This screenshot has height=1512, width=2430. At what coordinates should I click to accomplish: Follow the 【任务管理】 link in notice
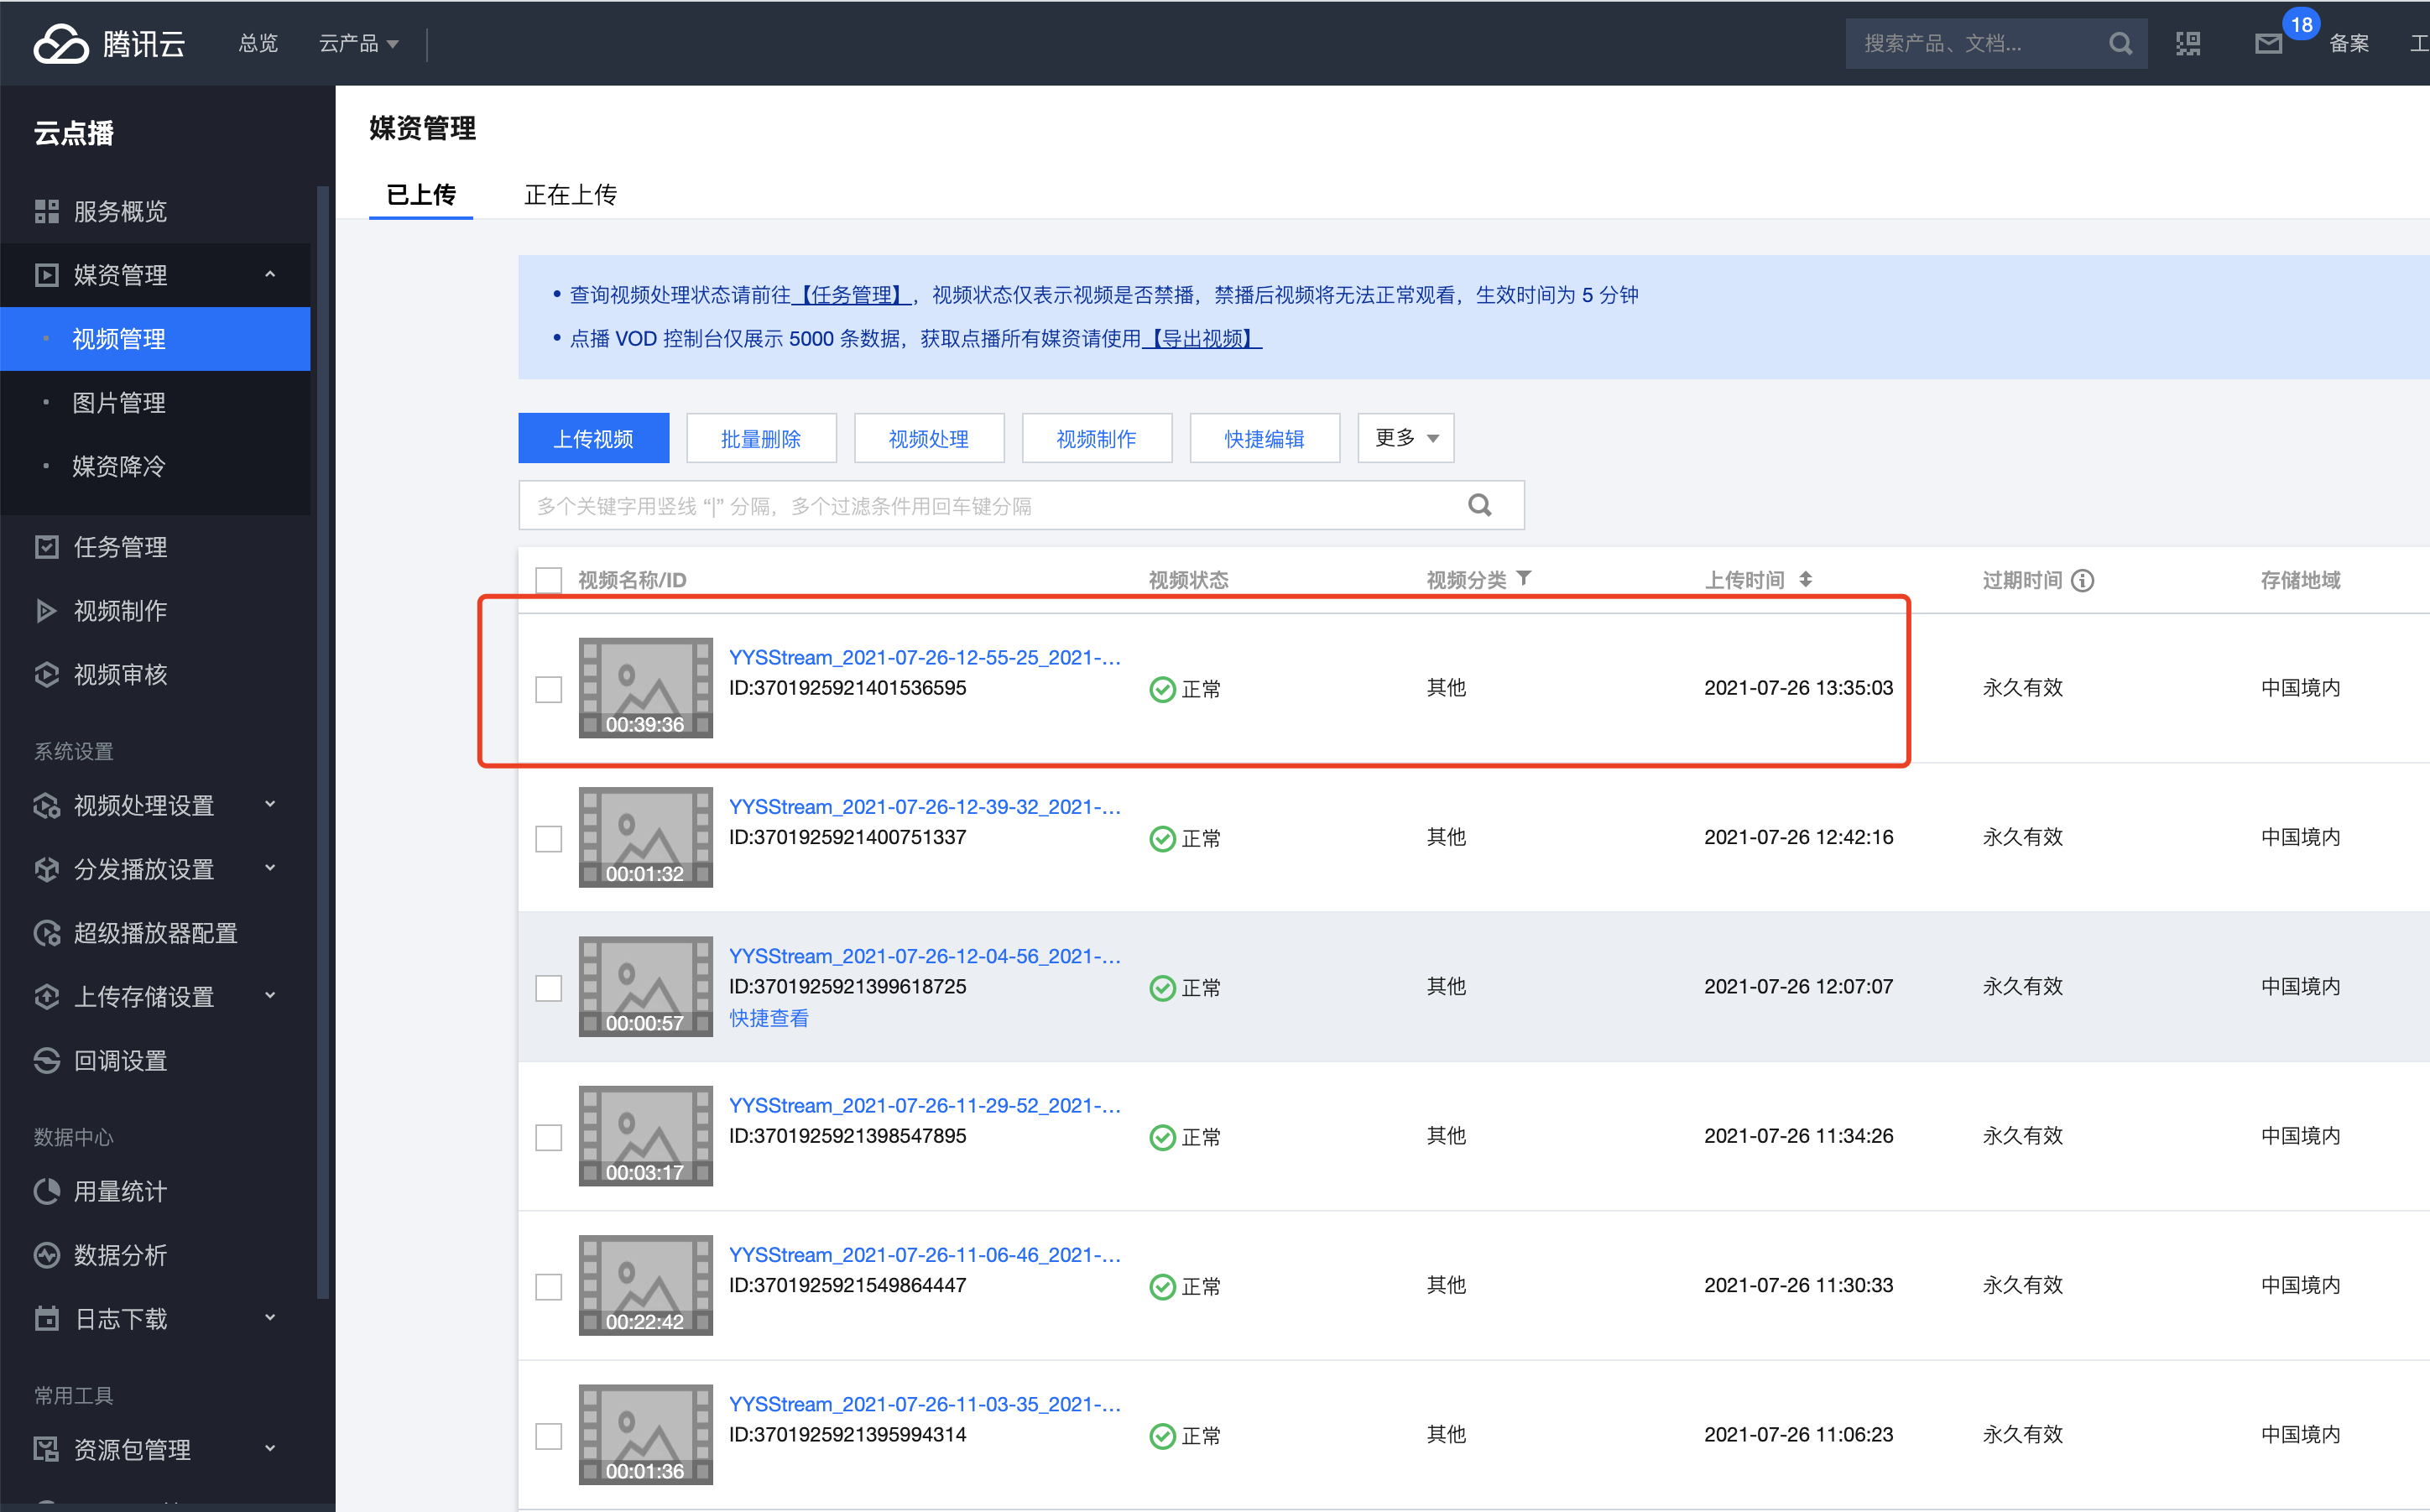[x=851, y=295]
